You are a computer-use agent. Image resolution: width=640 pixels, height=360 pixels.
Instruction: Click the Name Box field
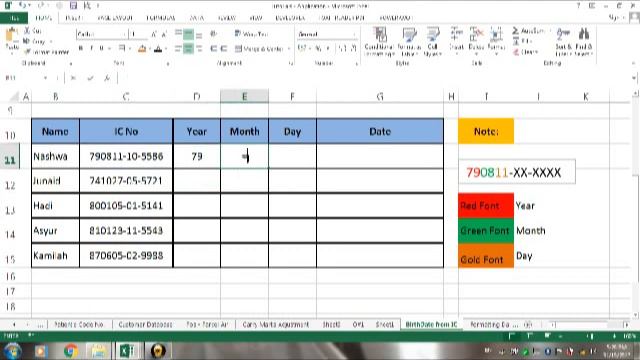pyautogui.click(x=23, y=78)
